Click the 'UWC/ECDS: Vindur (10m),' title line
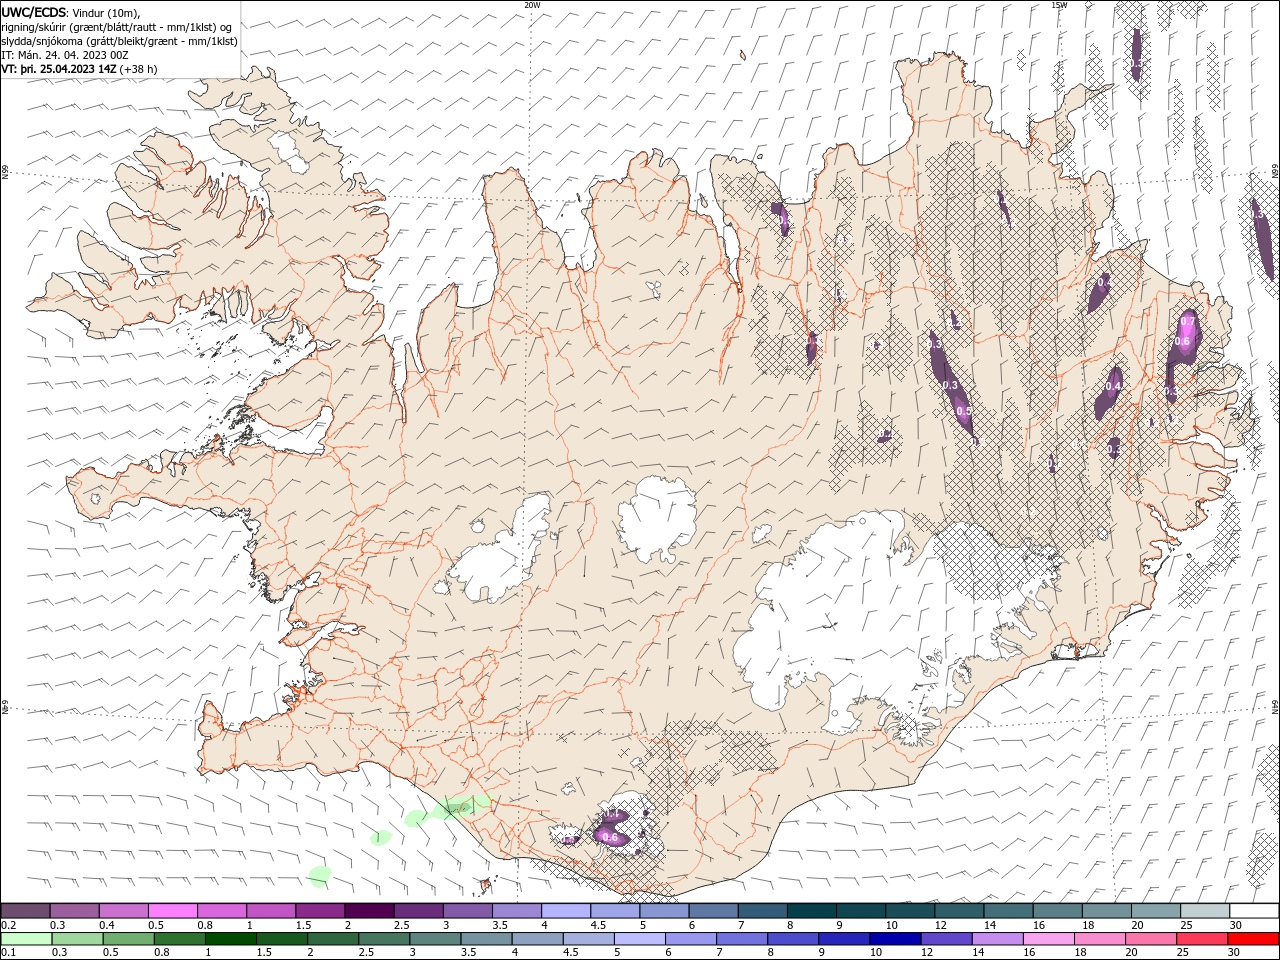Viewport: 1280px width, 960px height. tap(71, 12)
